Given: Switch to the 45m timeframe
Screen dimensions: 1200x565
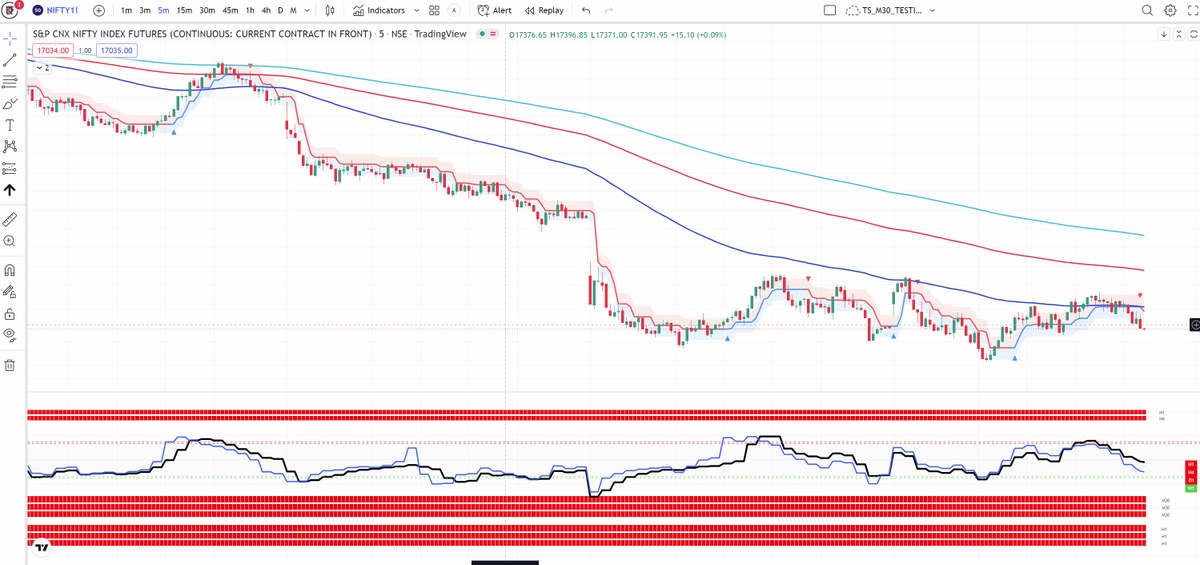Looking at the screenshot, I should pyautogui.click(x=230, y=10).
